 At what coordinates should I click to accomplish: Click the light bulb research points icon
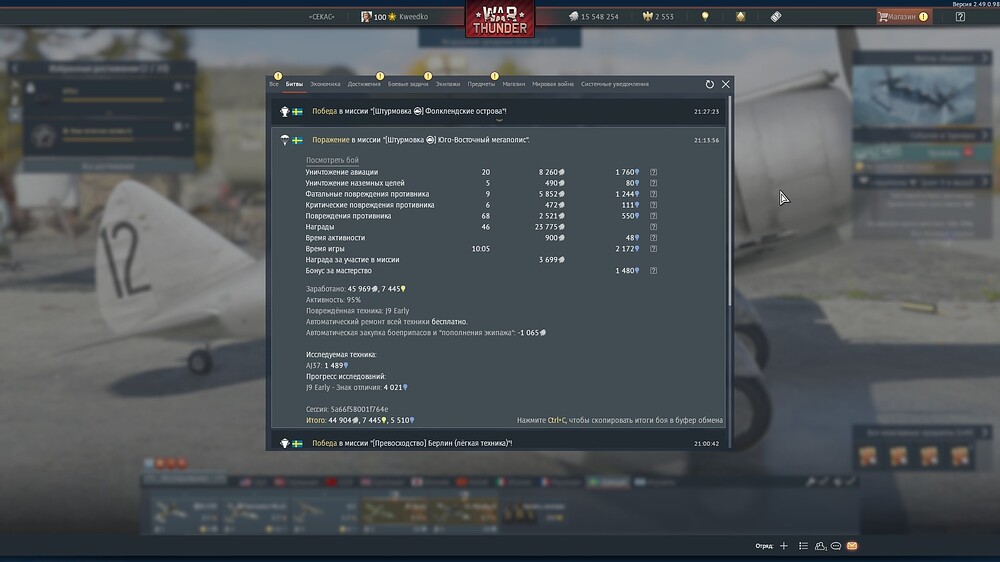pyautogui.click(x=705, y=17)
